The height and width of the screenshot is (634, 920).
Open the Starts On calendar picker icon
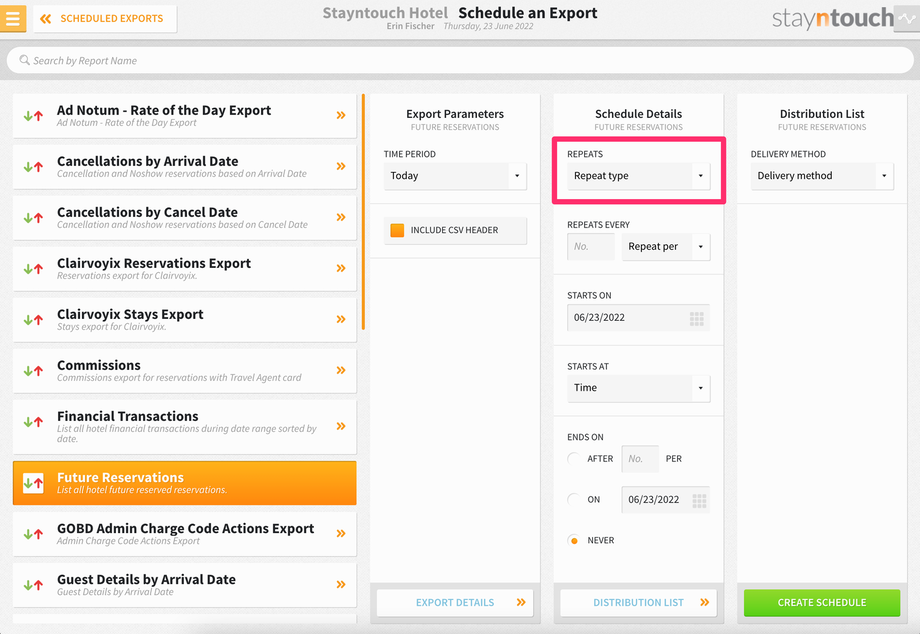pos(696,318)
